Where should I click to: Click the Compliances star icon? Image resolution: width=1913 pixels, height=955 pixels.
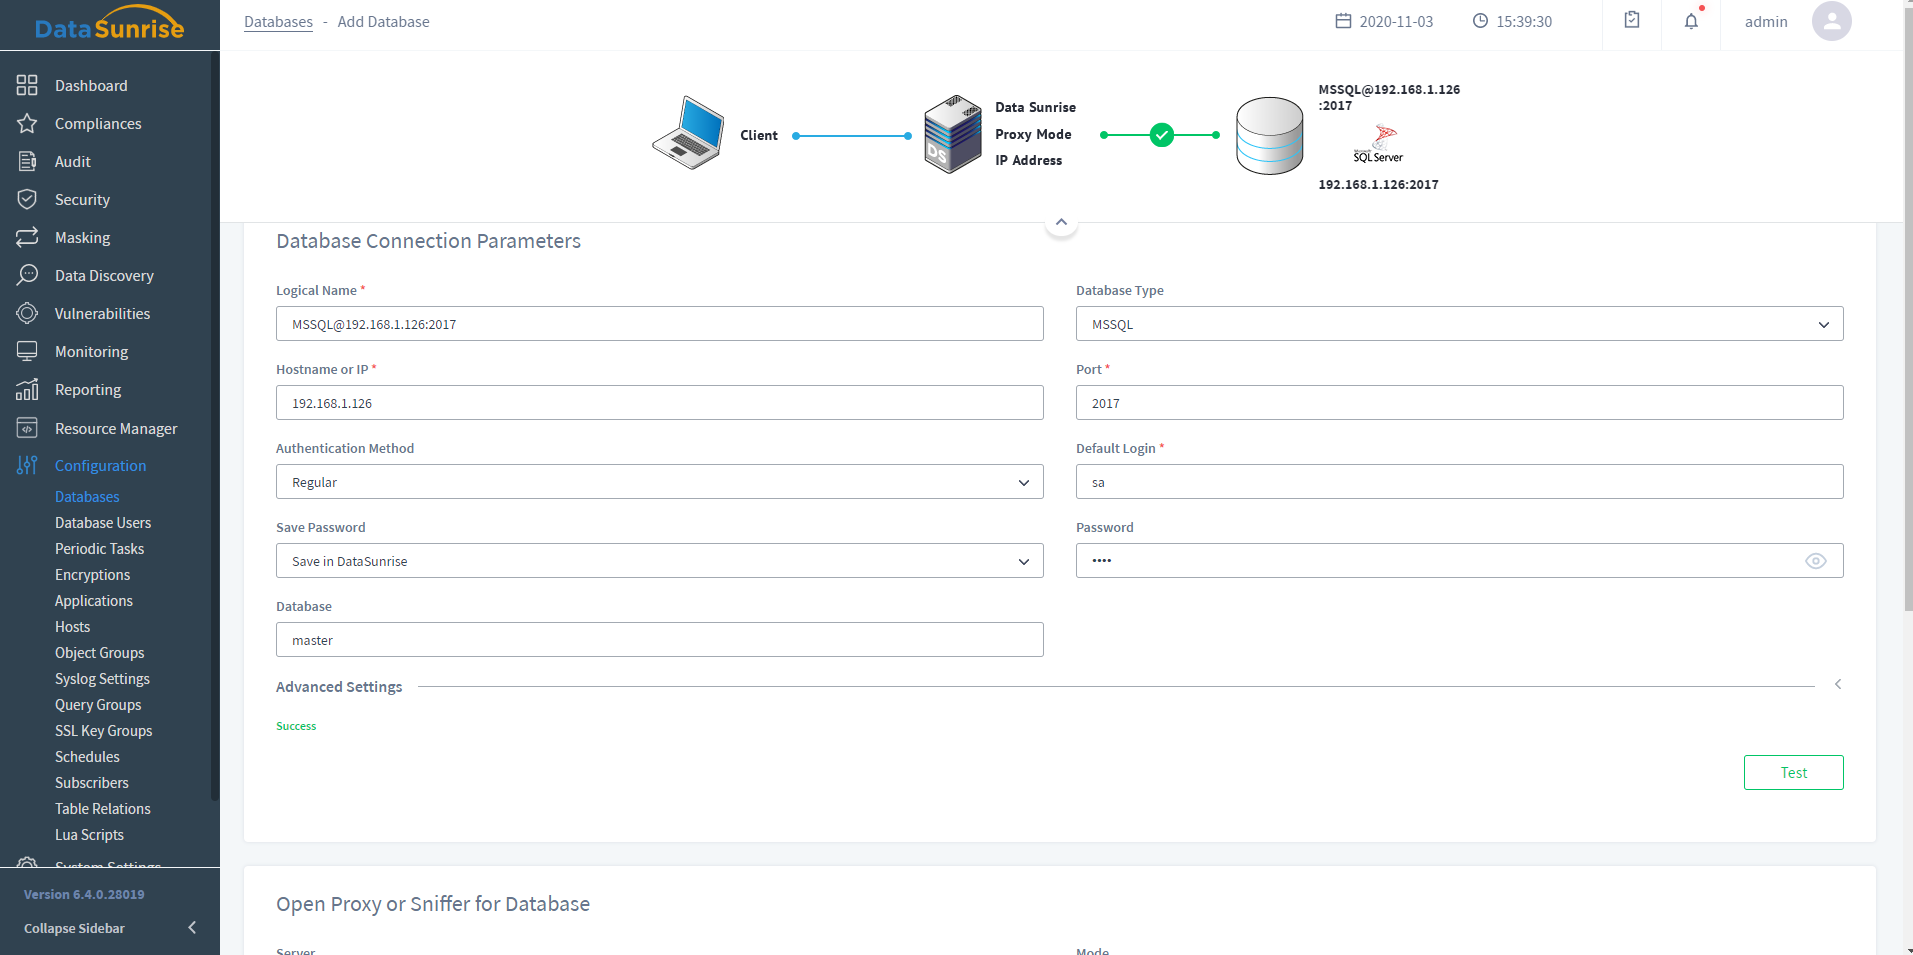click(27, 123)
